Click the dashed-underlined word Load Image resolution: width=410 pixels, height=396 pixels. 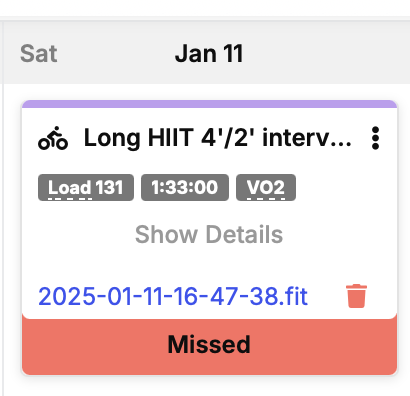tap(69, 188)
